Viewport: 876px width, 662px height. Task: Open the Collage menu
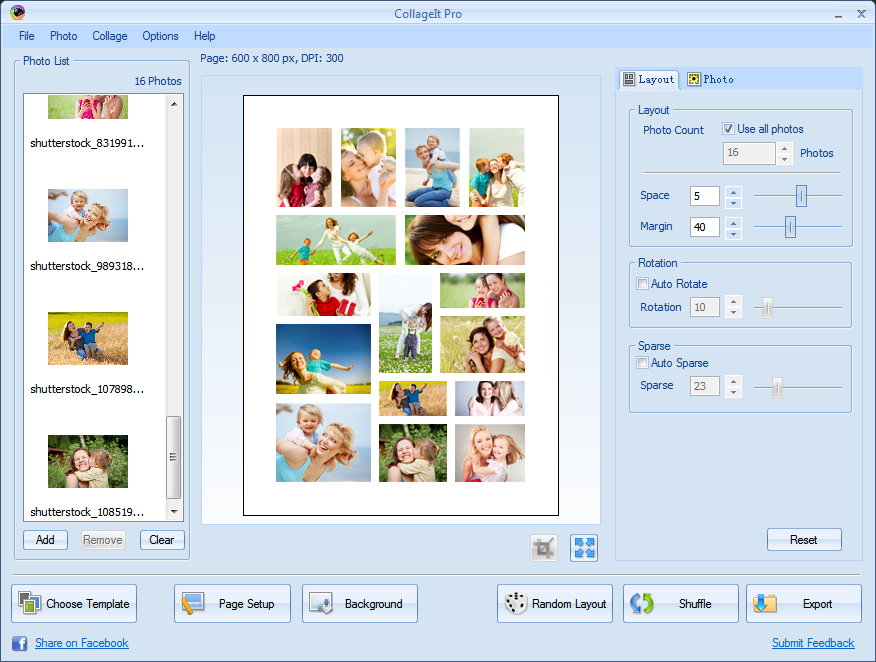coord(110,36)
